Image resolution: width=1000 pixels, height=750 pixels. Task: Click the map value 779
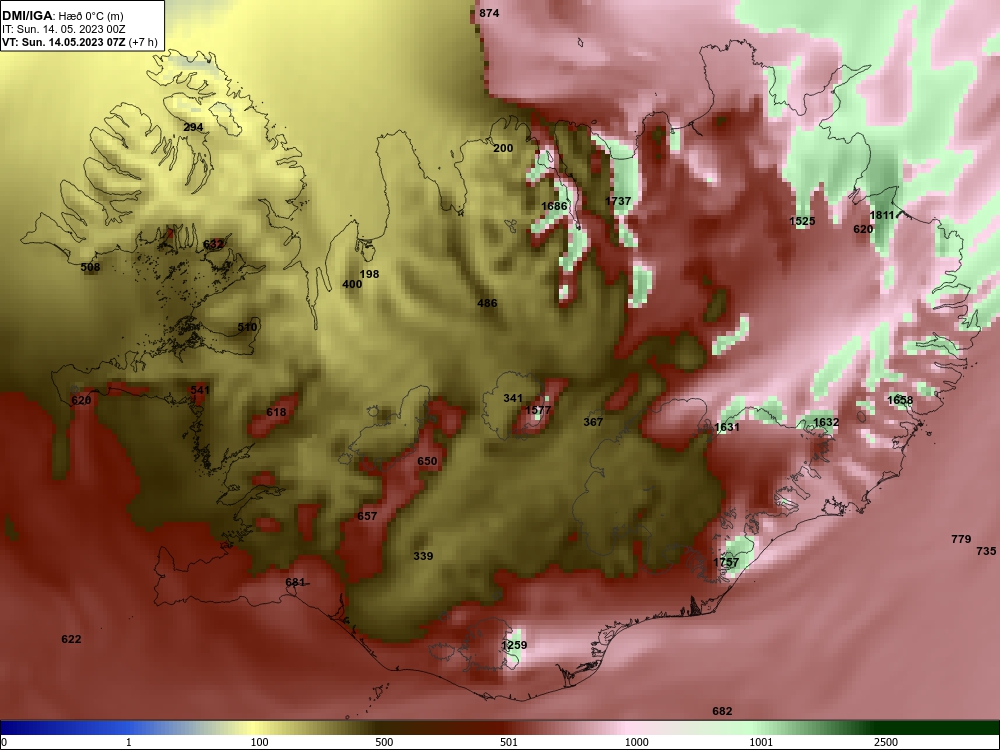[961, 539]
